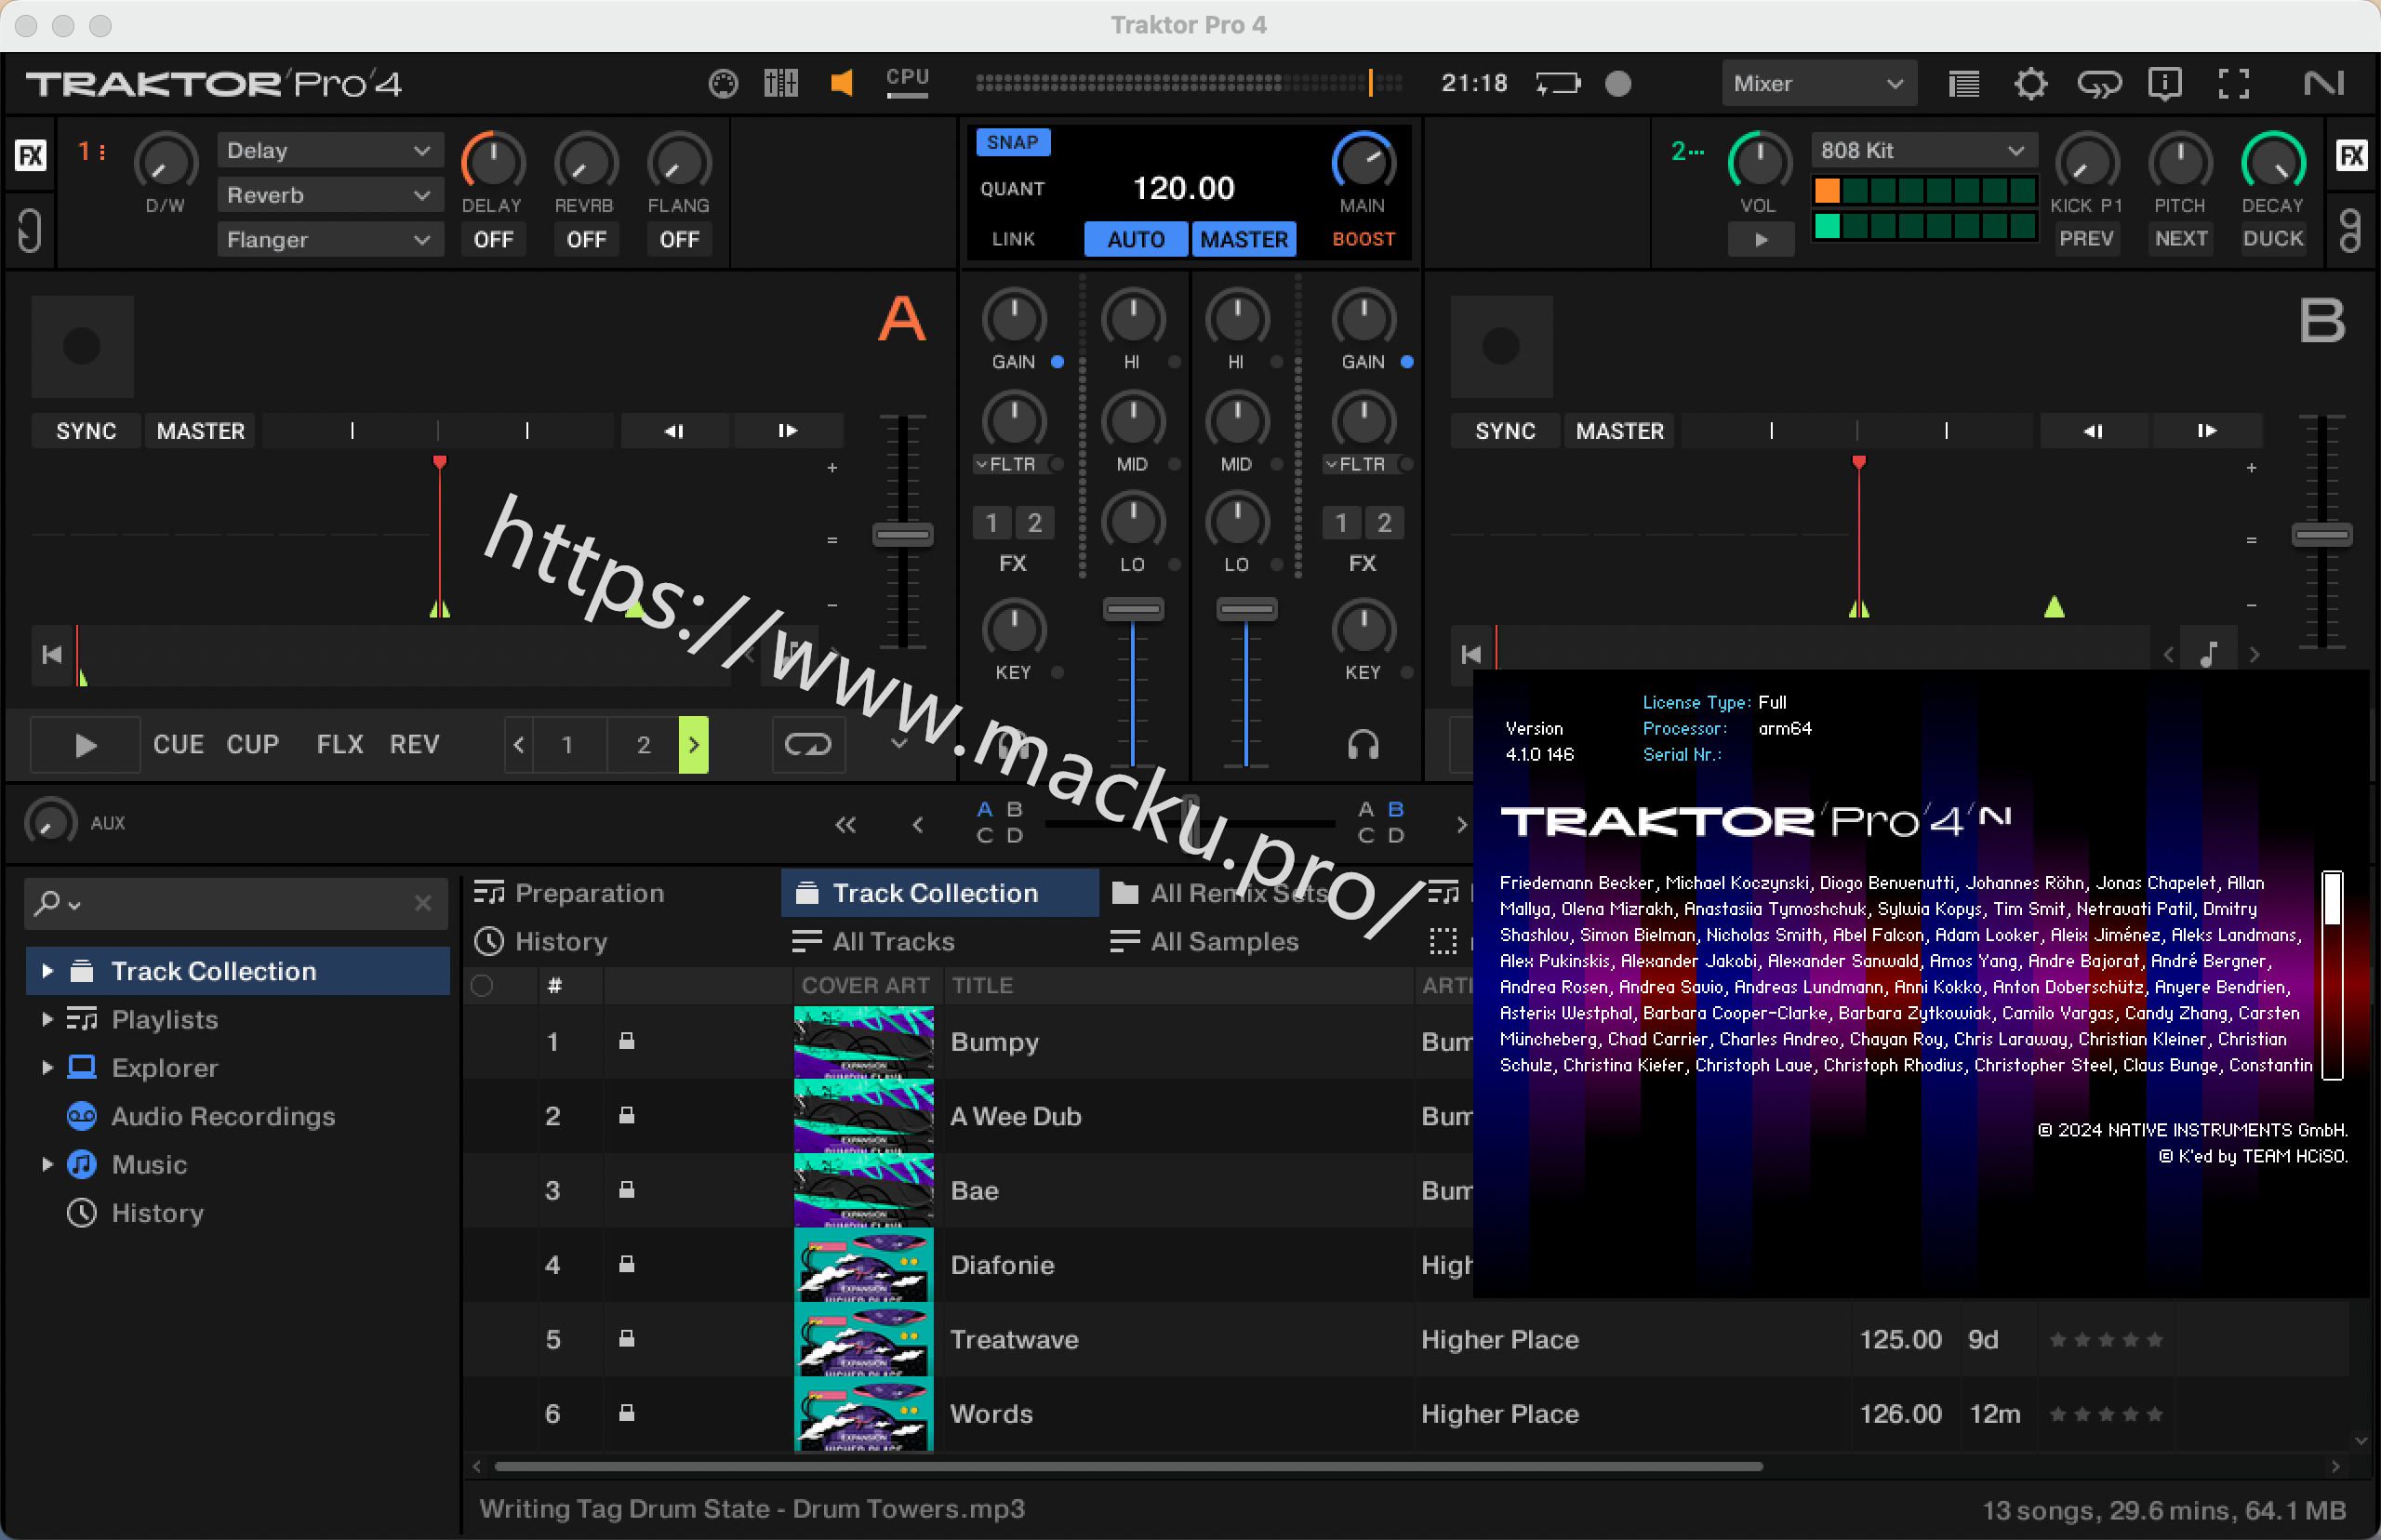Expand Explorer tree node
The image size is (2381, 1540).
pyautogui.click(x=47, y=1067)
